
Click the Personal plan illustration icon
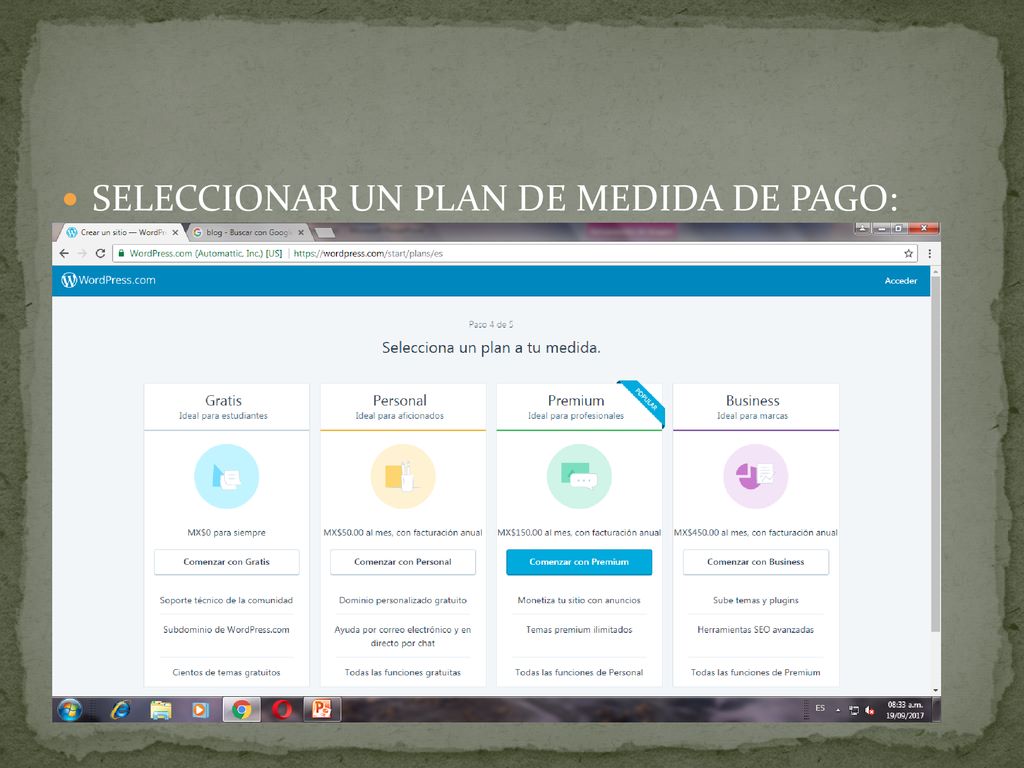point(403,477)
